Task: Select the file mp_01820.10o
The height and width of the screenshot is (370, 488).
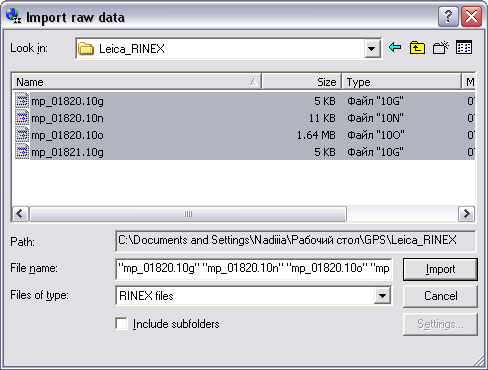Action: (x=67, y=135)
